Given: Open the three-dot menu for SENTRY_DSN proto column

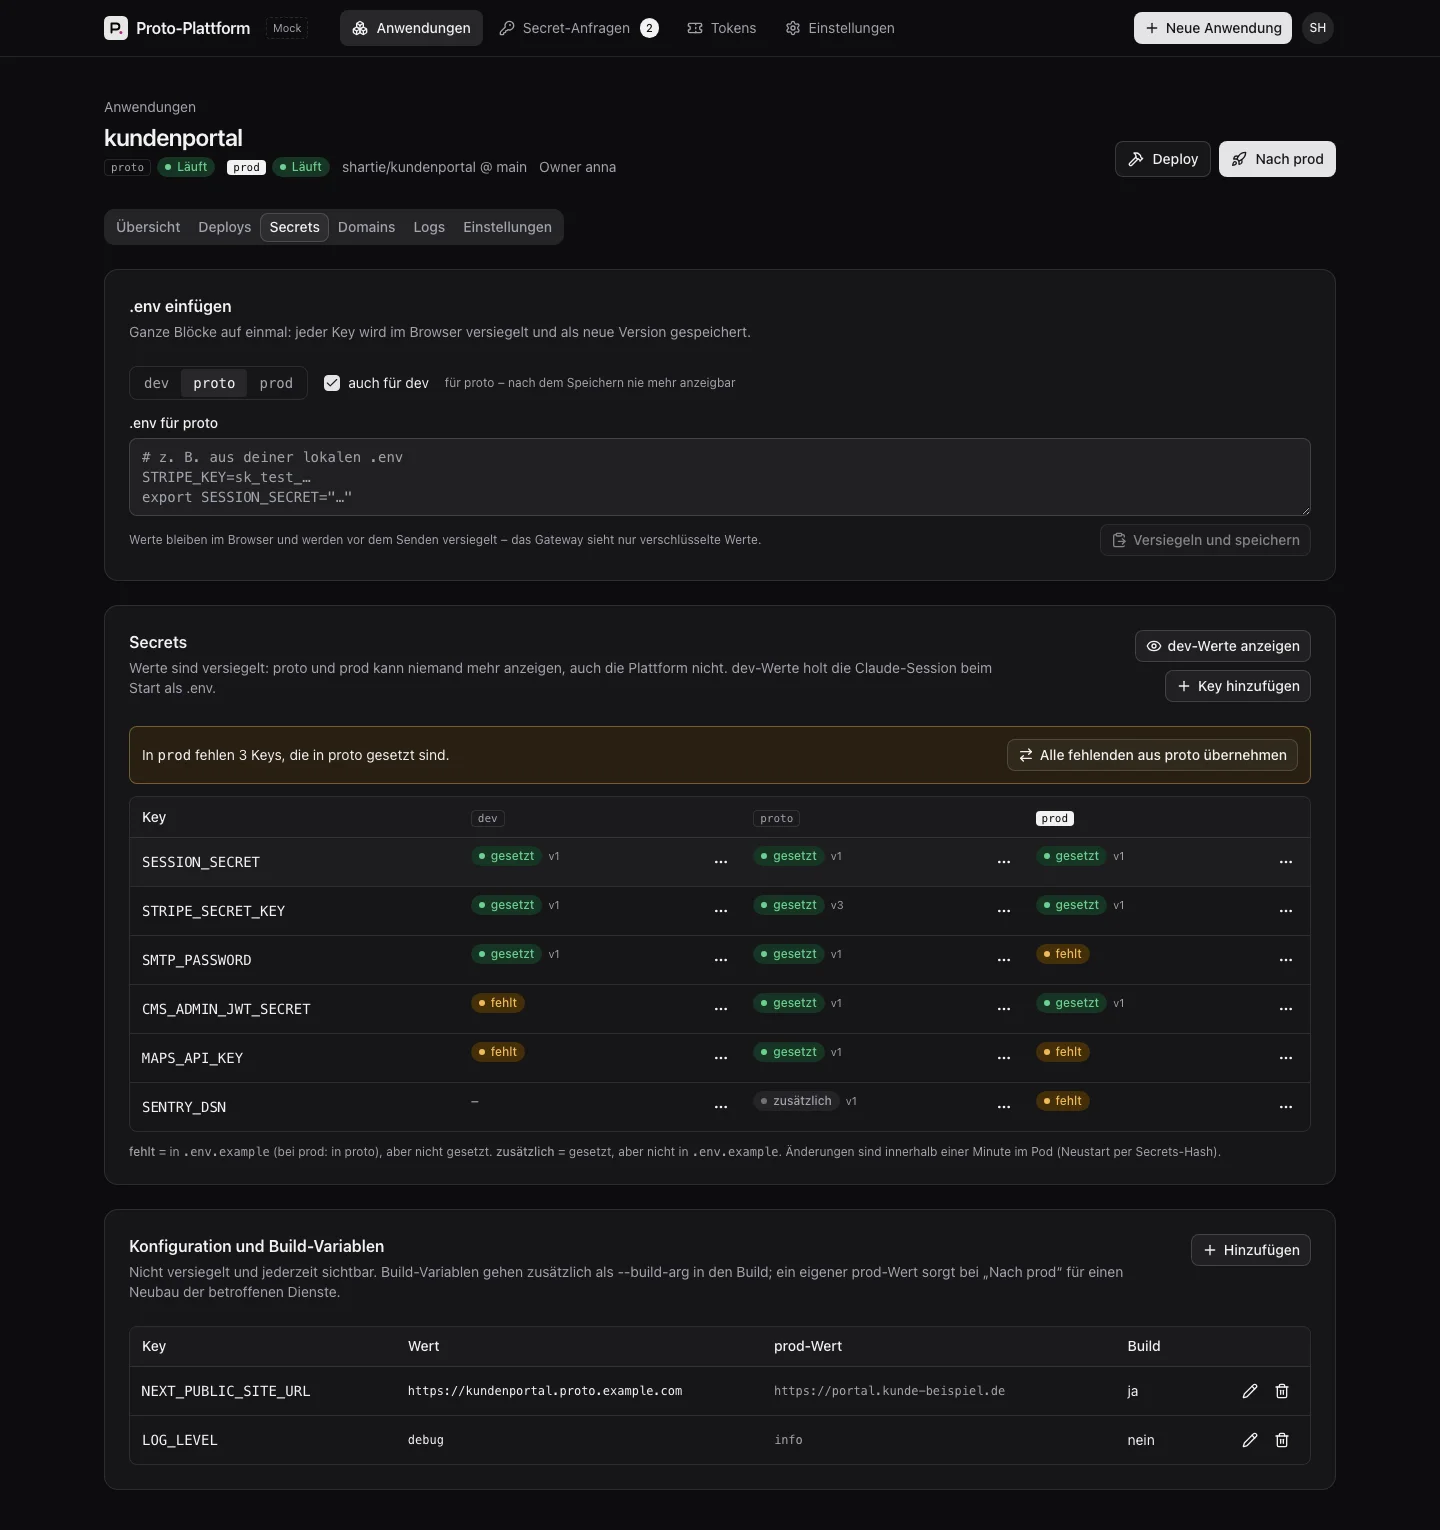Looking at the screenshot, I should tap(1004, 1107).
